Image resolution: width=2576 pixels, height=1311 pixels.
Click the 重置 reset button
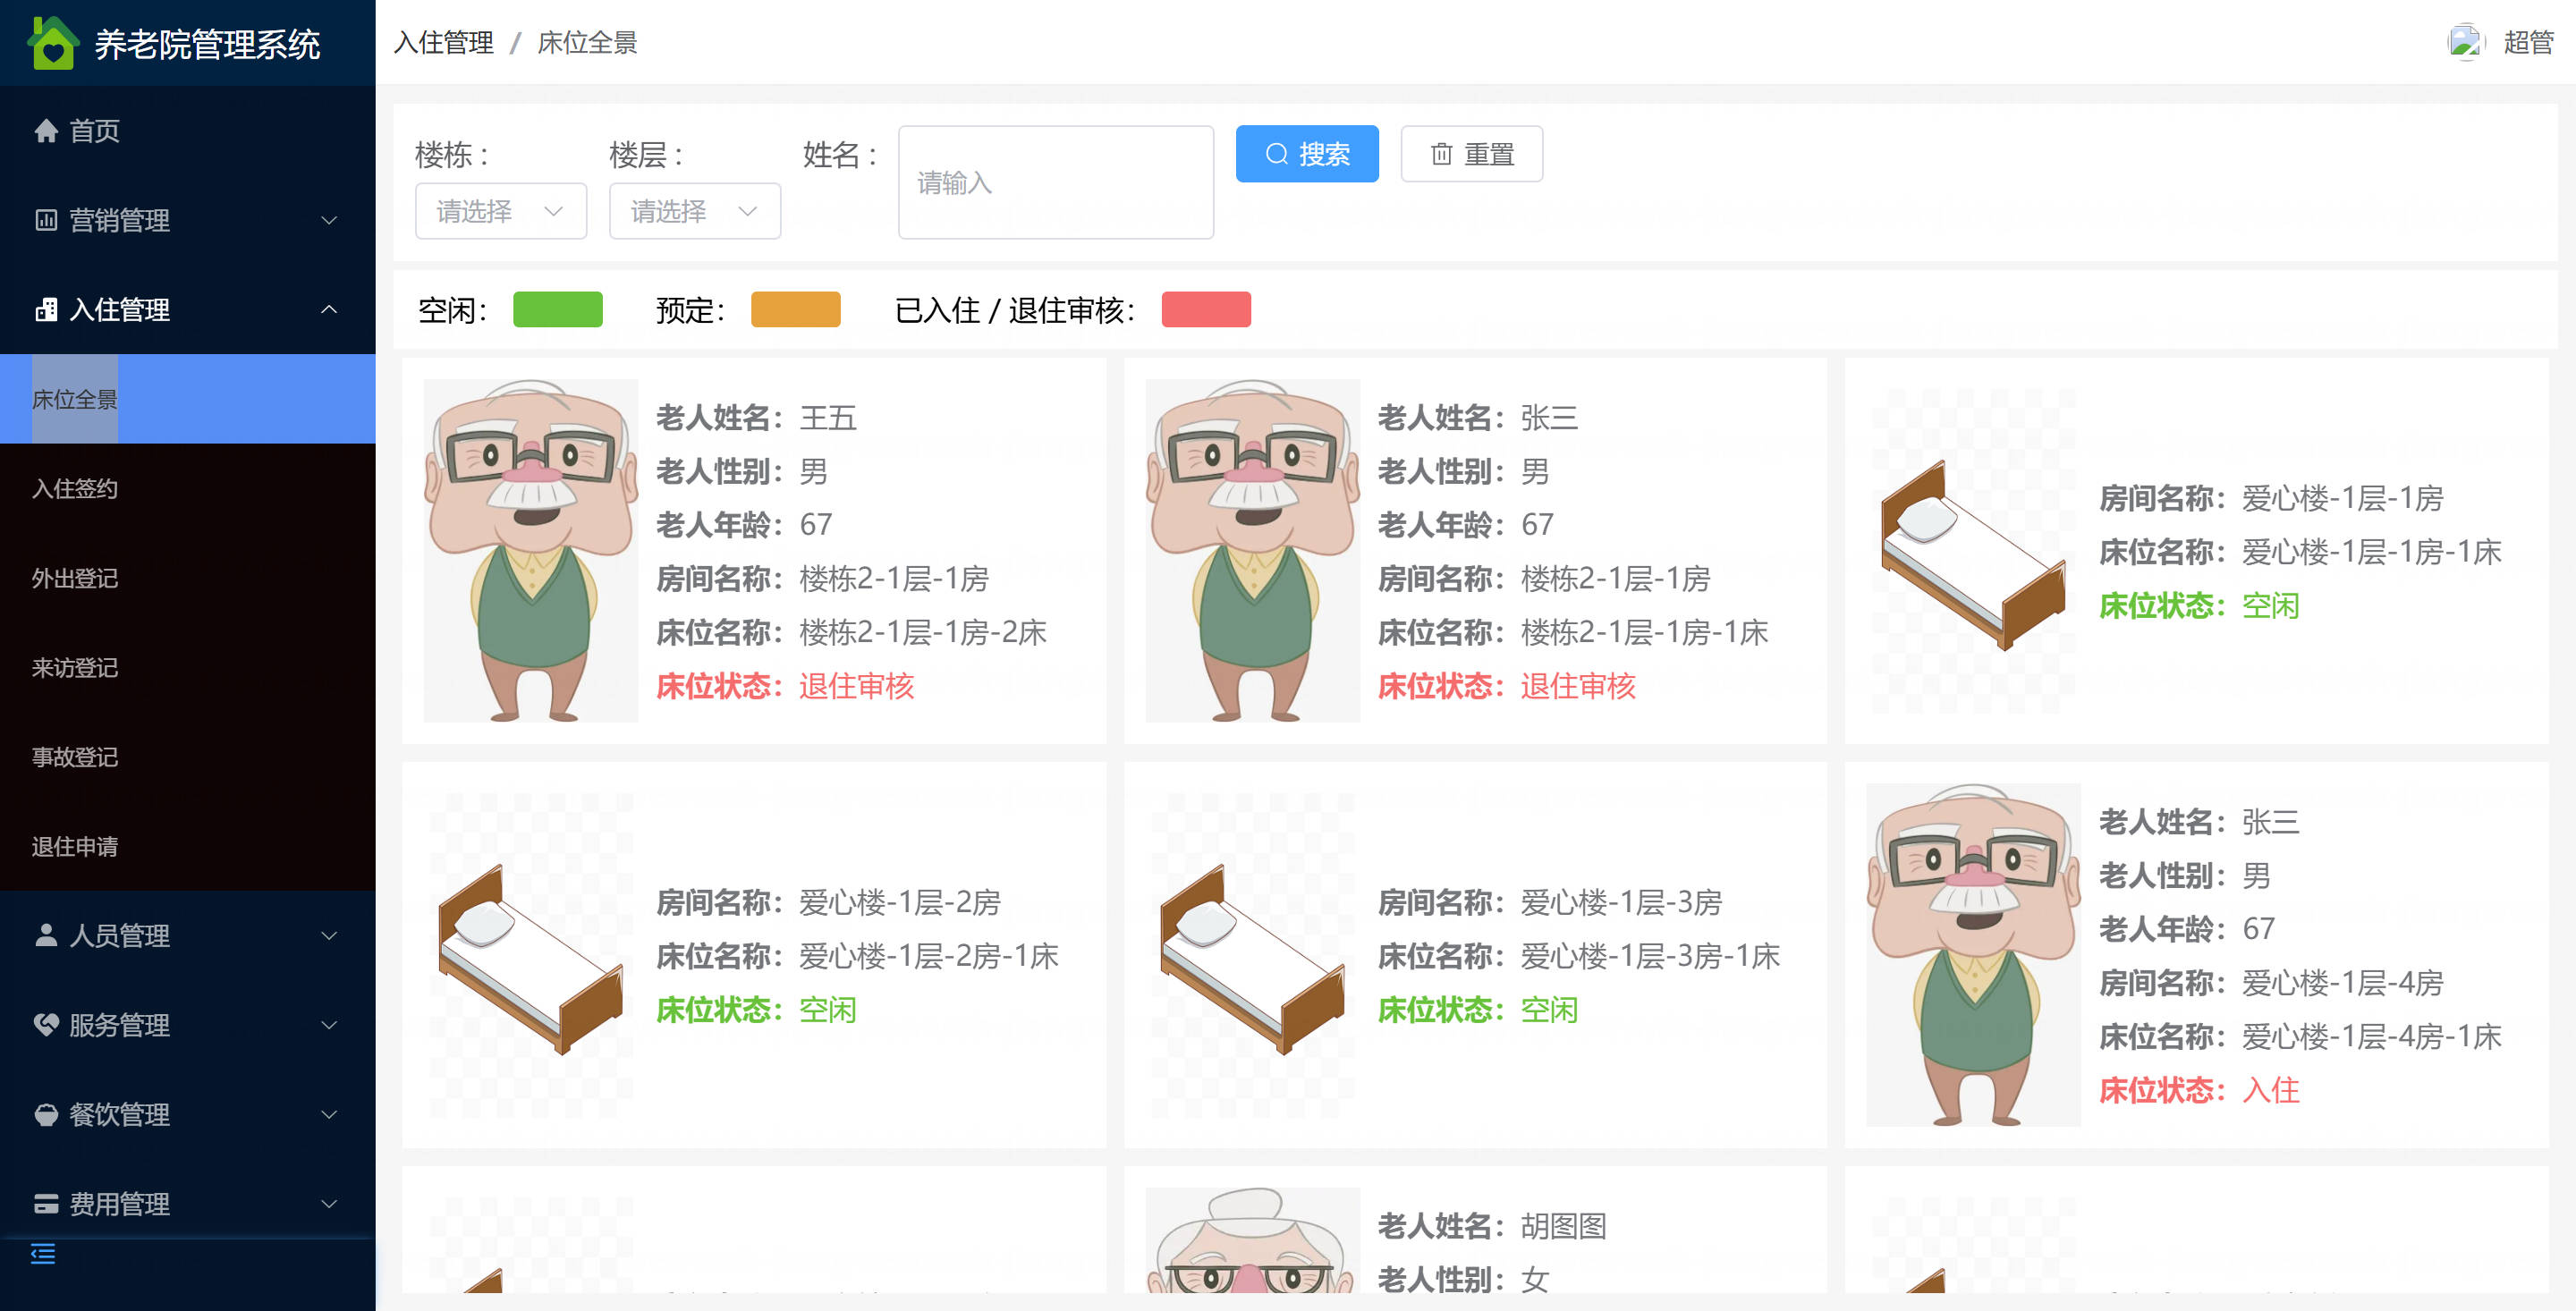(x=1472, y=154)
